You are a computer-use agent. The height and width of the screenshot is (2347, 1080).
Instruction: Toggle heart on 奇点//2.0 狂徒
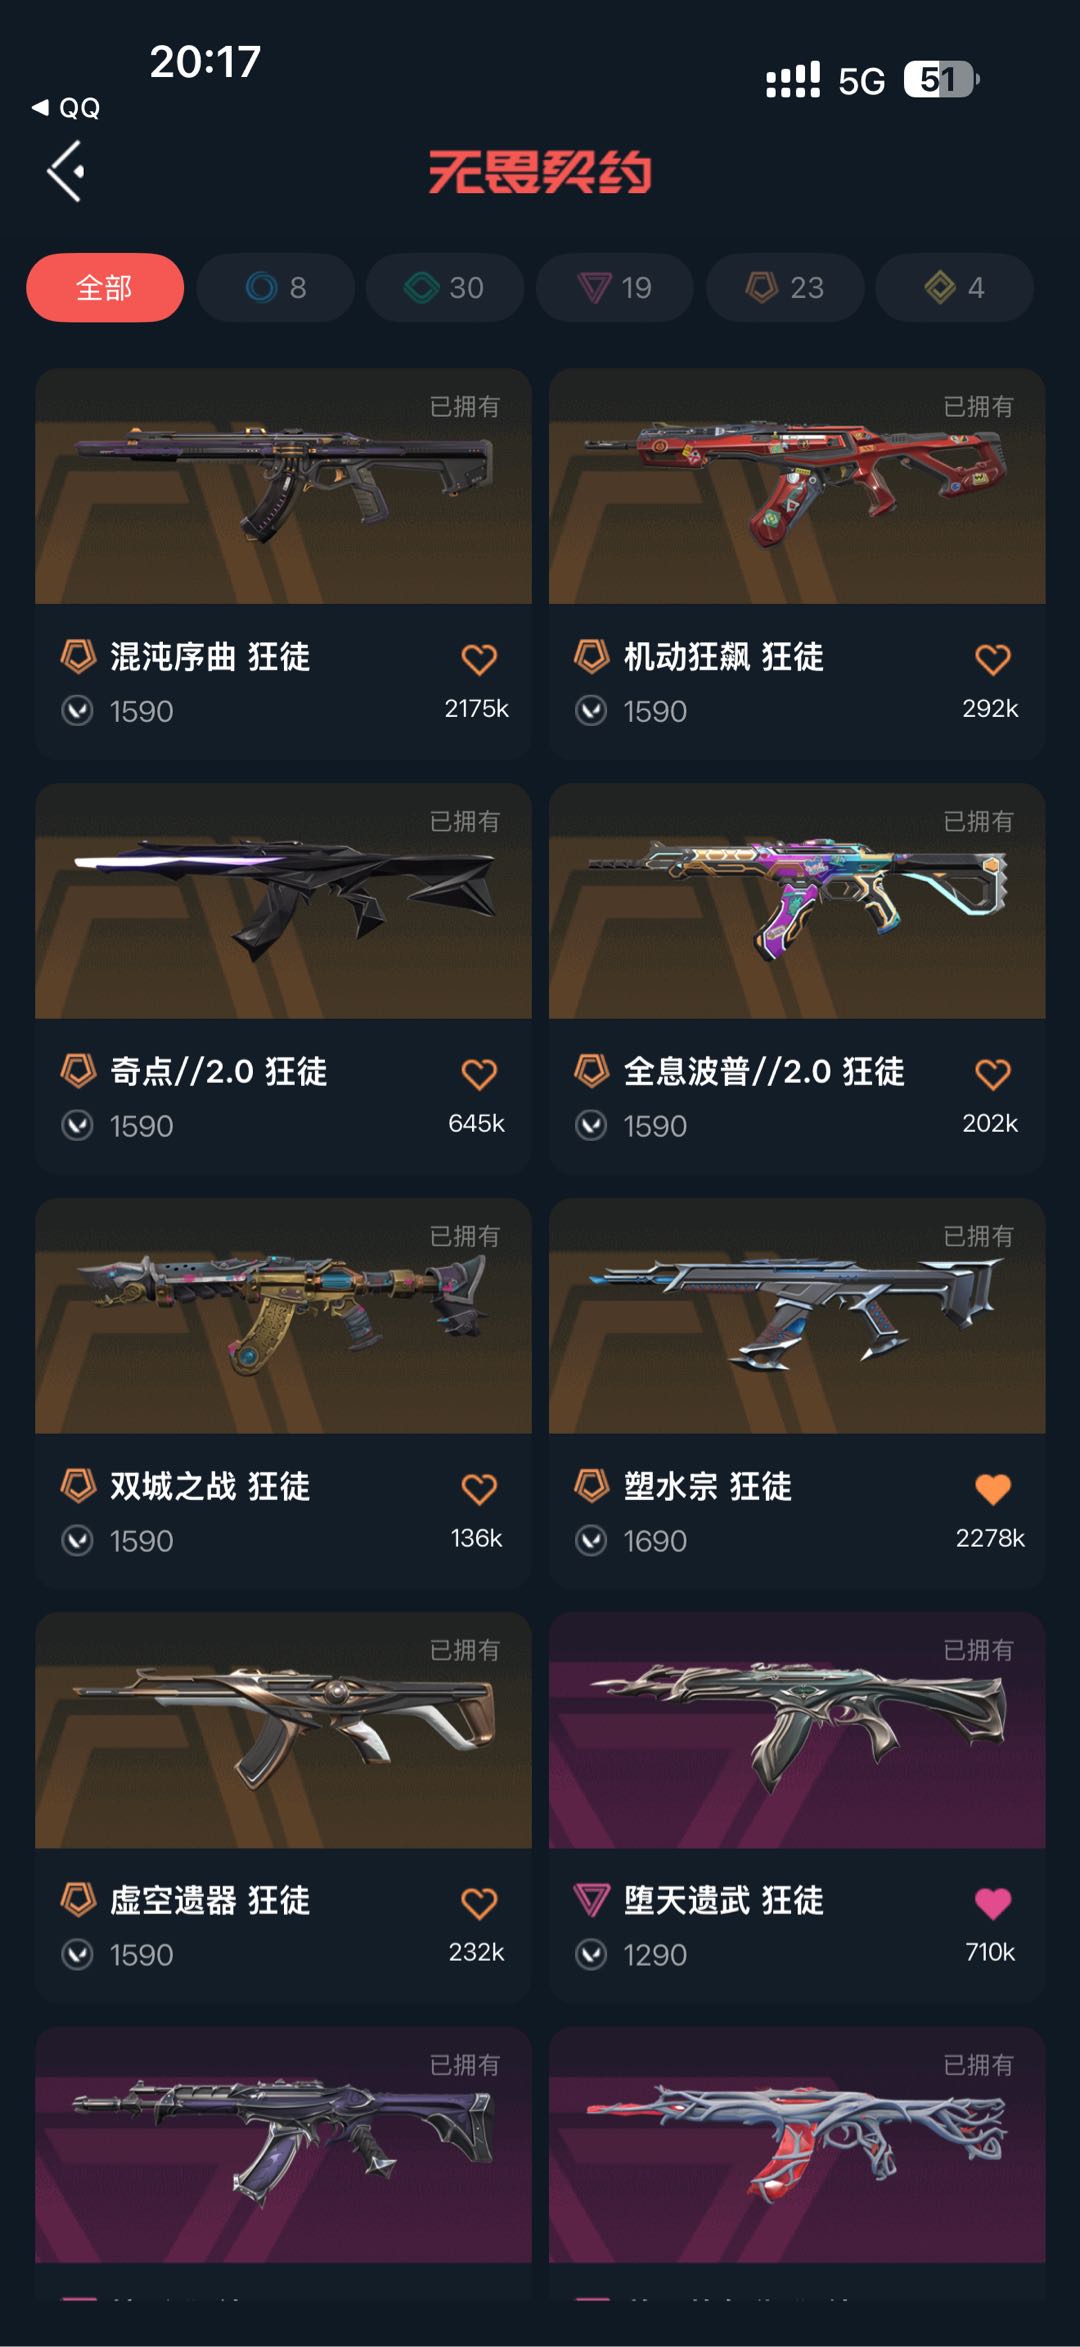click(x=479, y=1074)
